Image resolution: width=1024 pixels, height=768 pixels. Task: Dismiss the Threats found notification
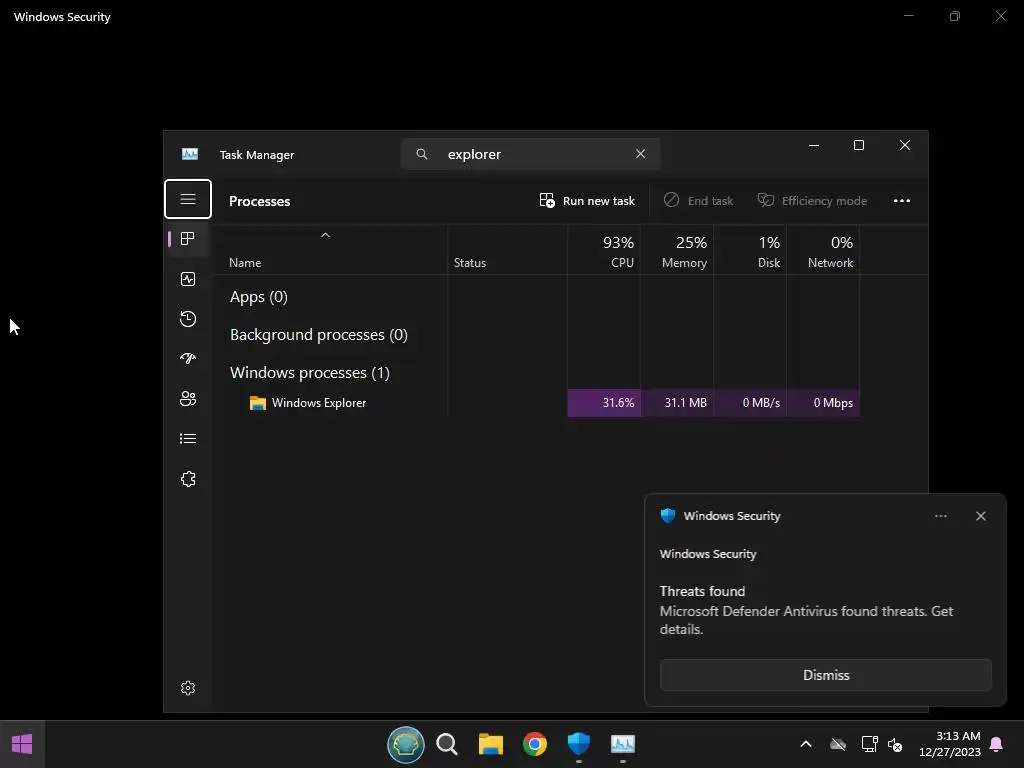click(x=825, y=675)
